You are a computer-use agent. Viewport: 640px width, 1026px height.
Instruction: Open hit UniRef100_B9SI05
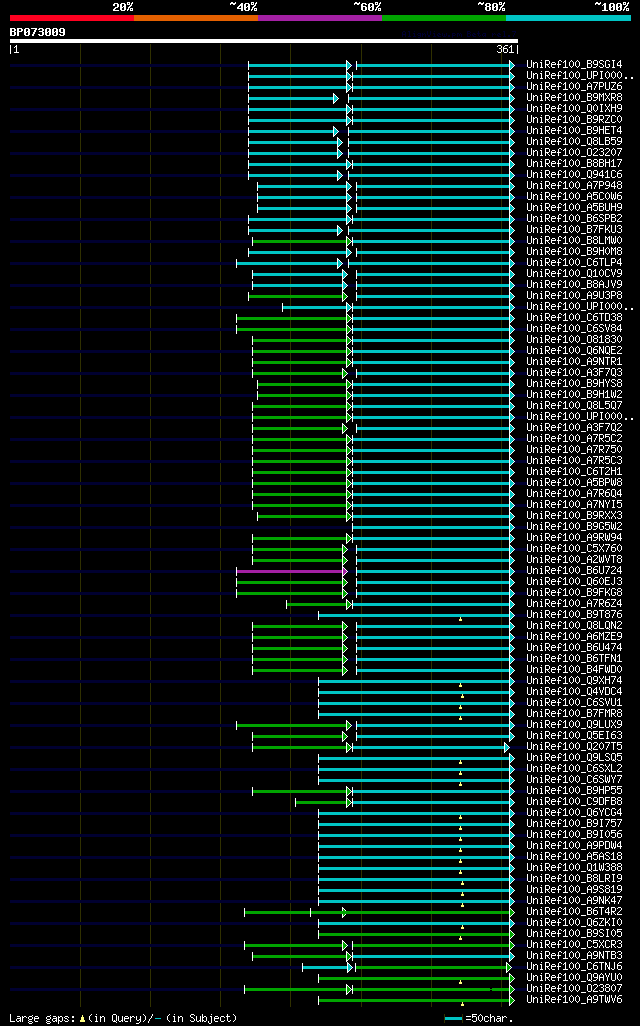click(575, 934)
